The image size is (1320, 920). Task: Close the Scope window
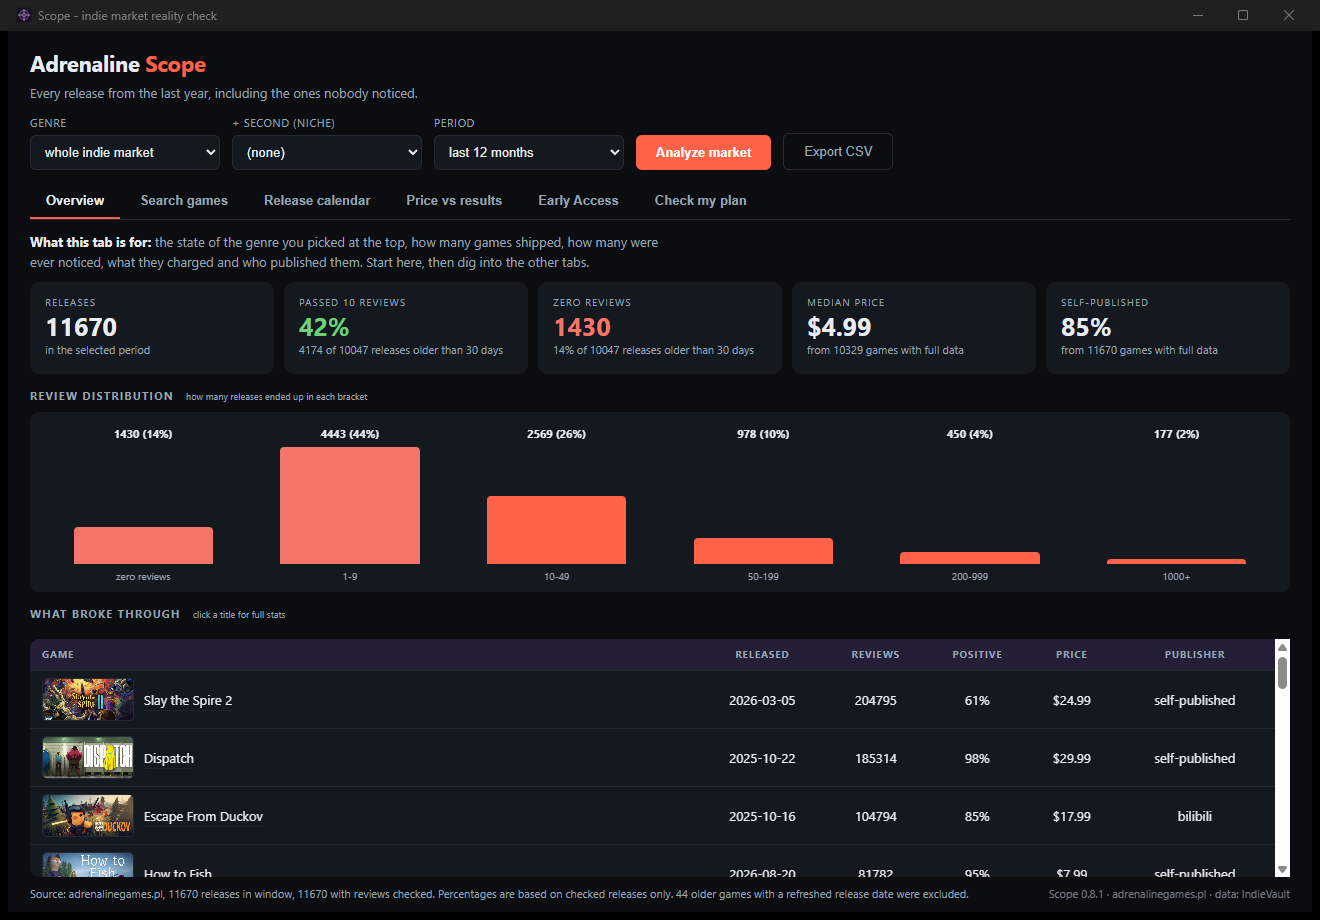coord(1289,15)
